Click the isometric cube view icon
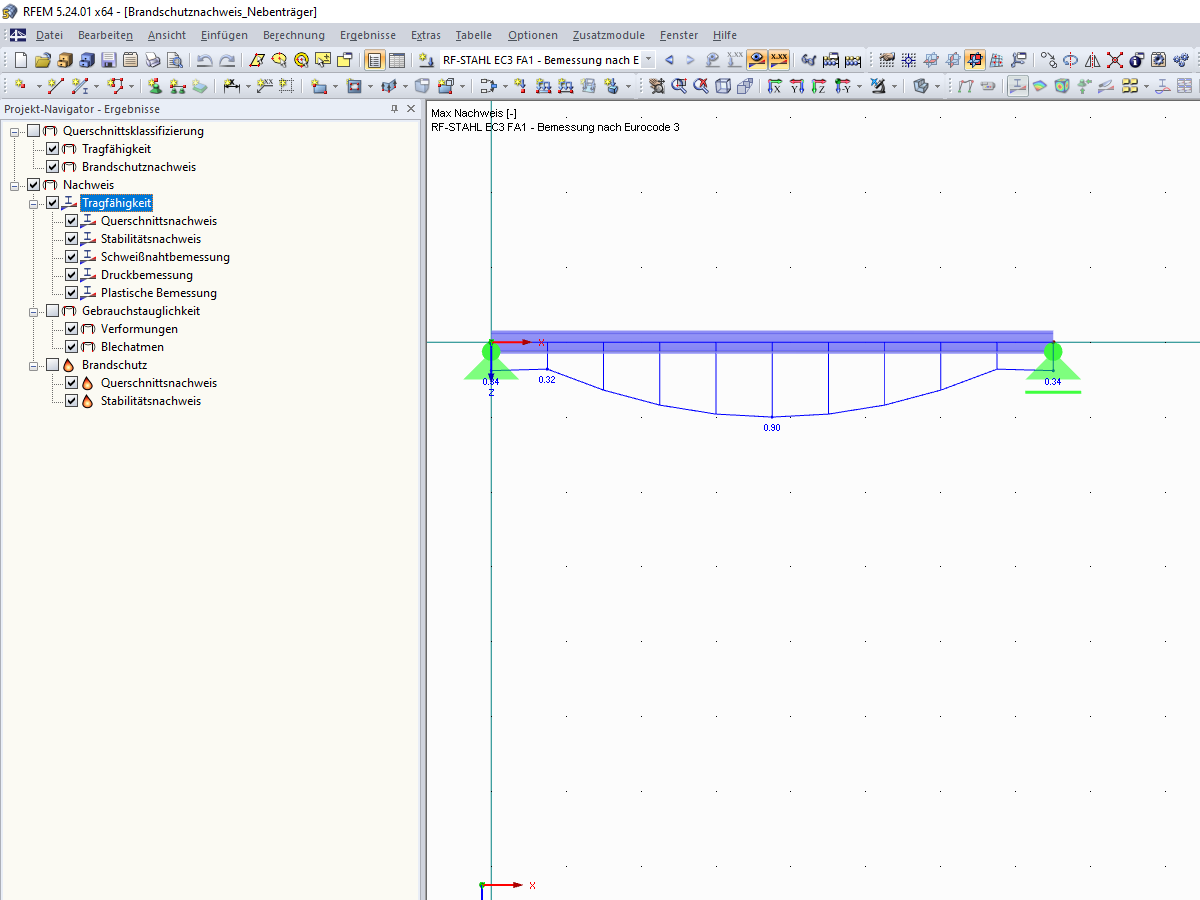1200x900 pixels. coord(723,86)
